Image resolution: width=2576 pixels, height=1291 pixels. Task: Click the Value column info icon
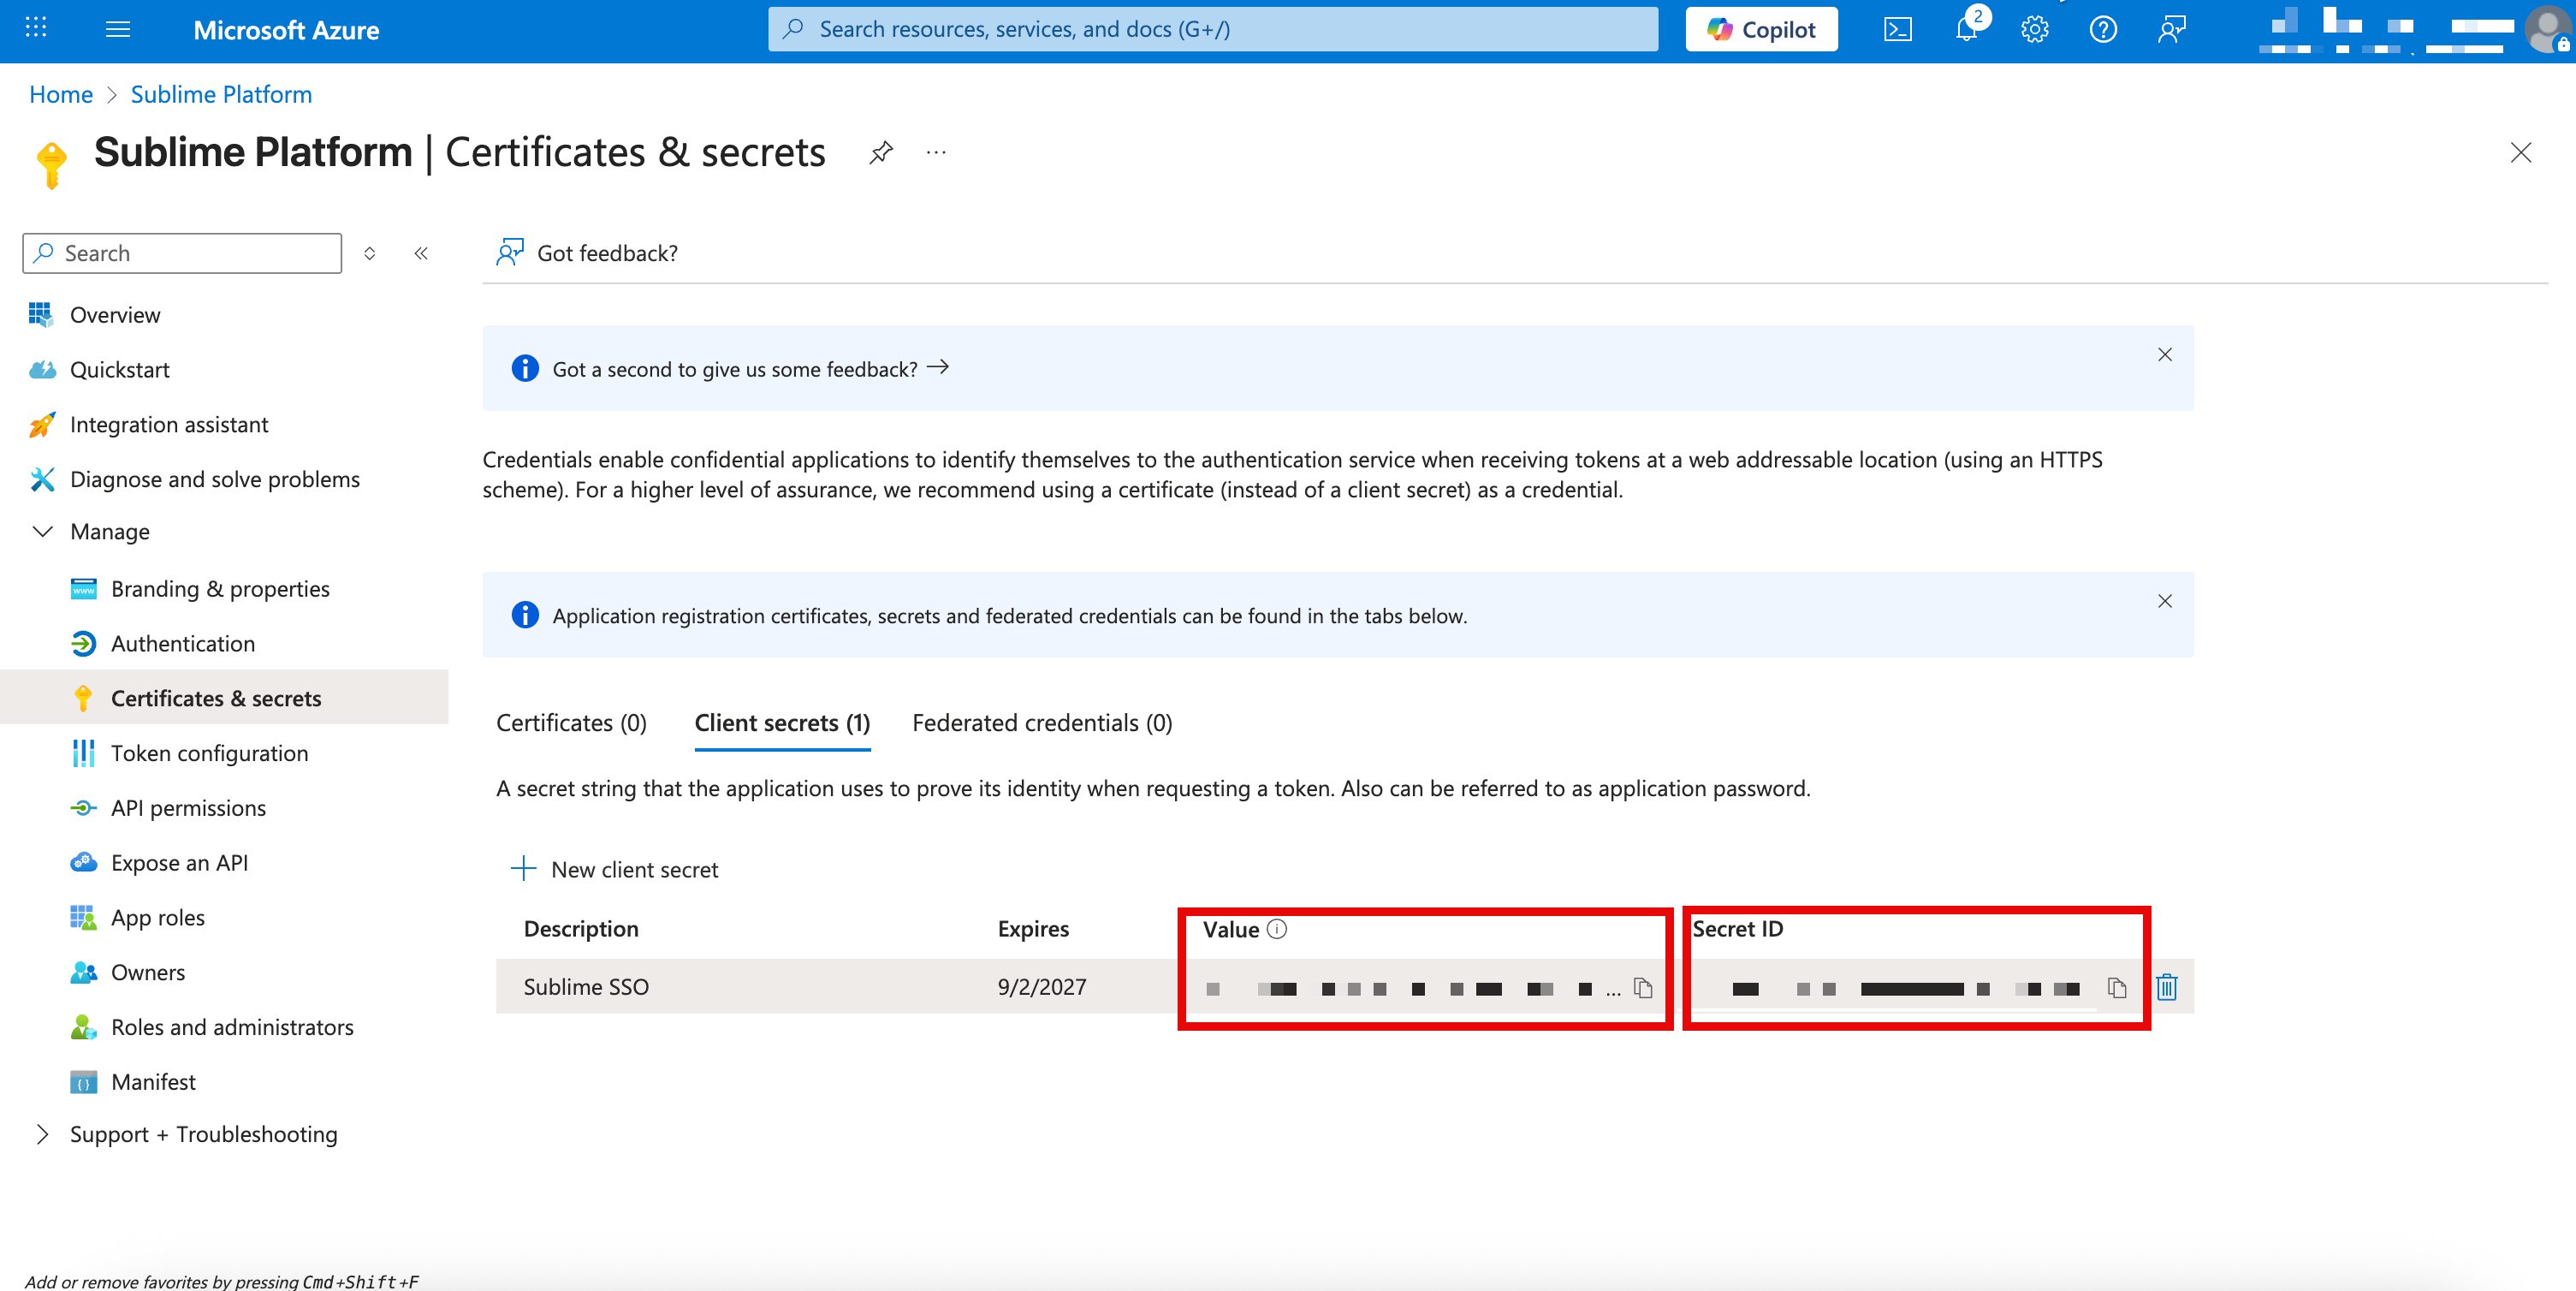click(x=1277, y=929)
